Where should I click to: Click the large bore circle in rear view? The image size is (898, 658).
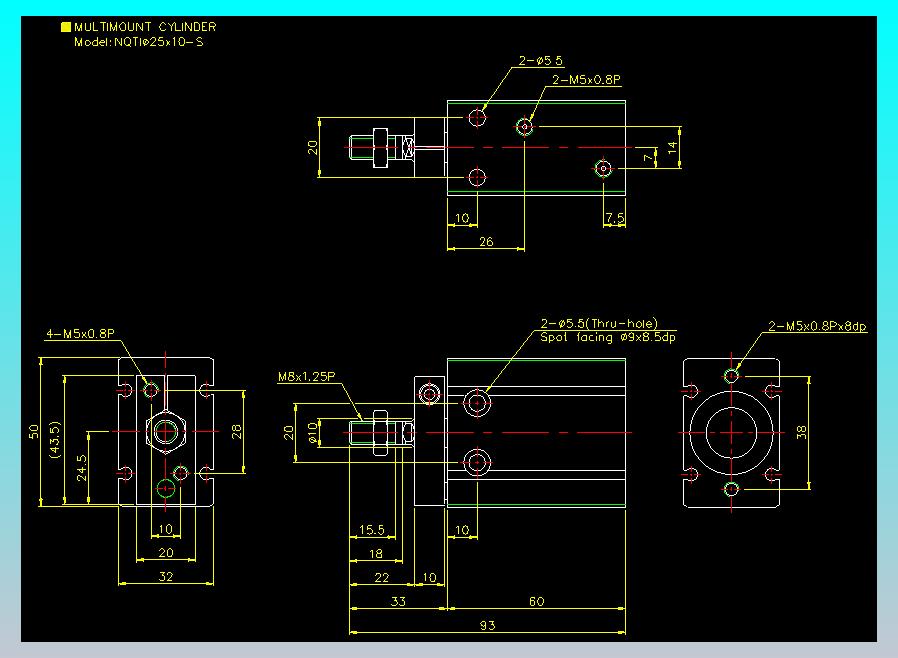[x=731, y=432]
